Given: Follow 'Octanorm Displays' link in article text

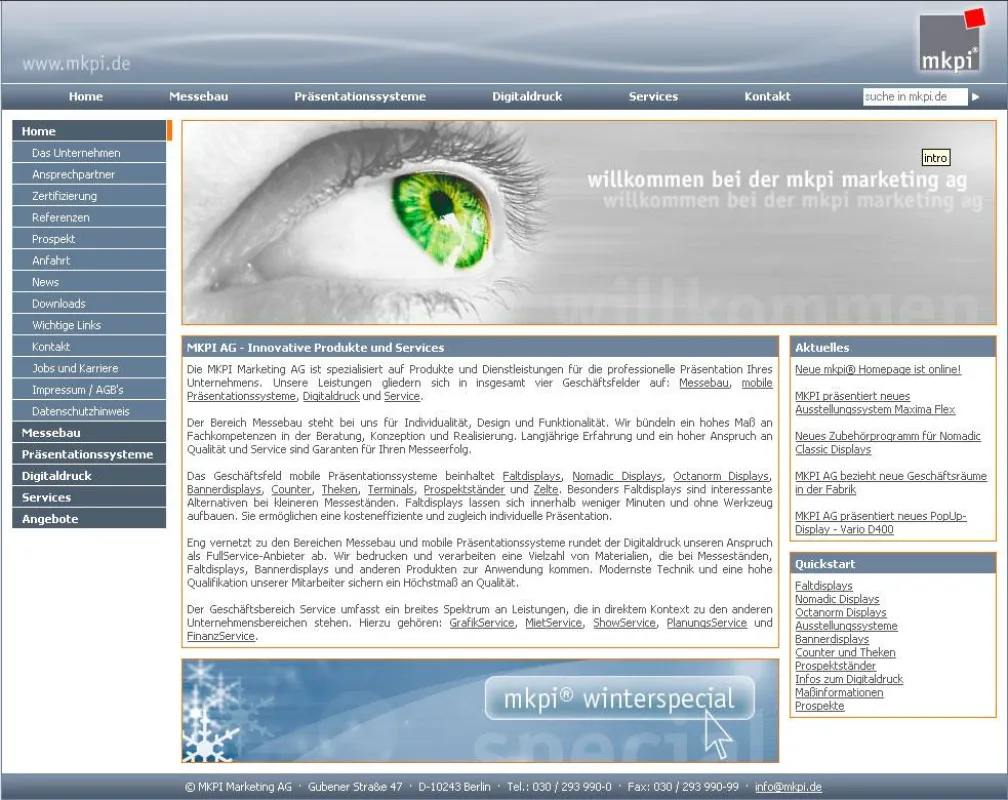Looking at the screenshot, I should click(x=721, y=476).
